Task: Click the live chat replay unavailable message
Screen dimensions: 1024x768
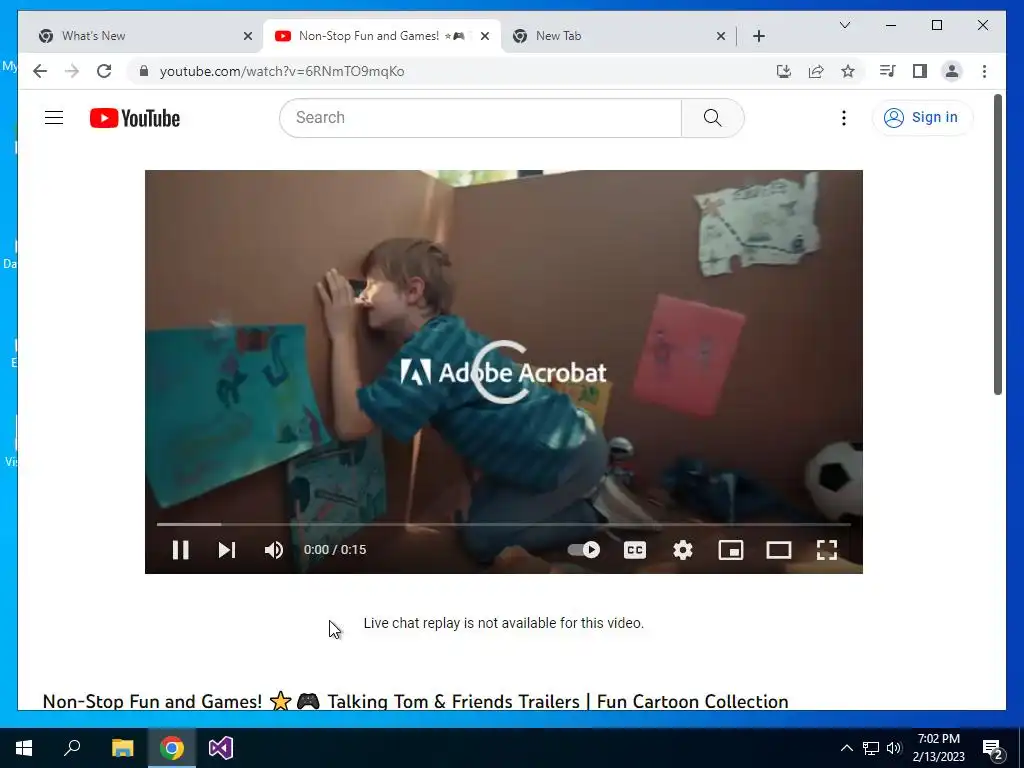Action: (504, 623)
